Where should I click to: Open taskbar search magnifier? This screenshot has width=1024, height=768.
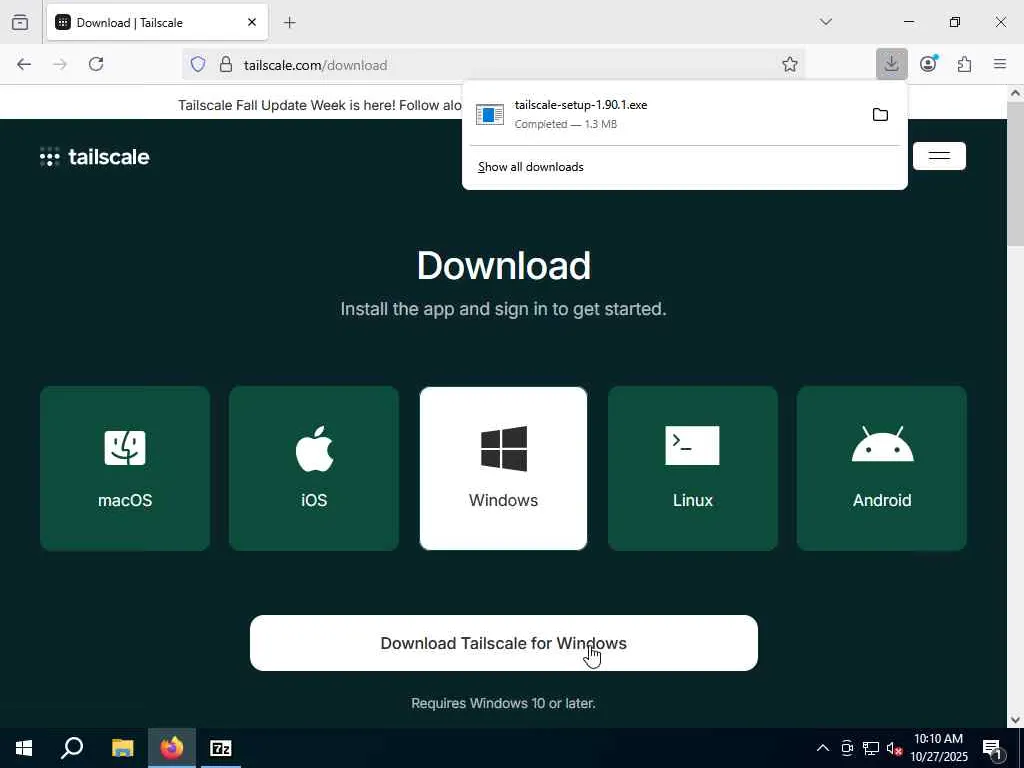pos(72,748)
